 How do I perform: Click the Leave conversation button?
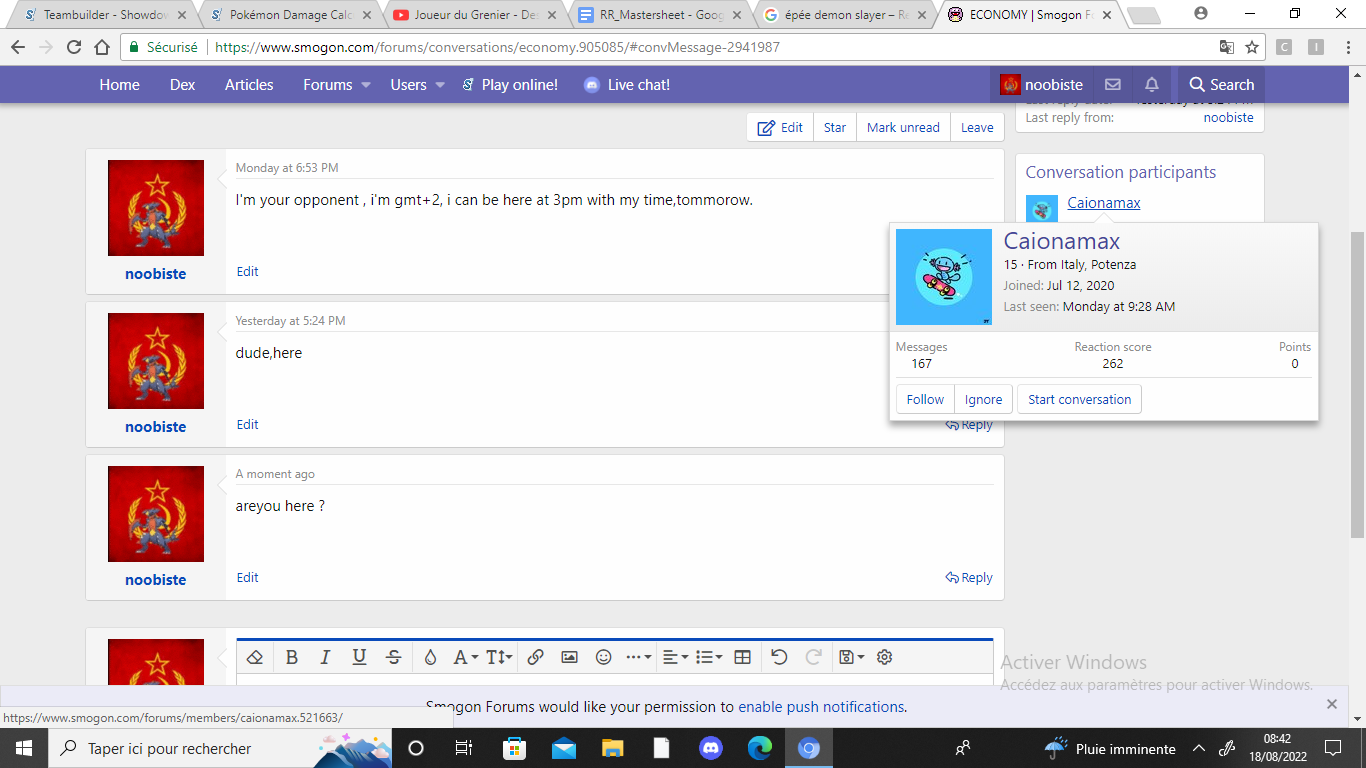[x=977, y=127]
